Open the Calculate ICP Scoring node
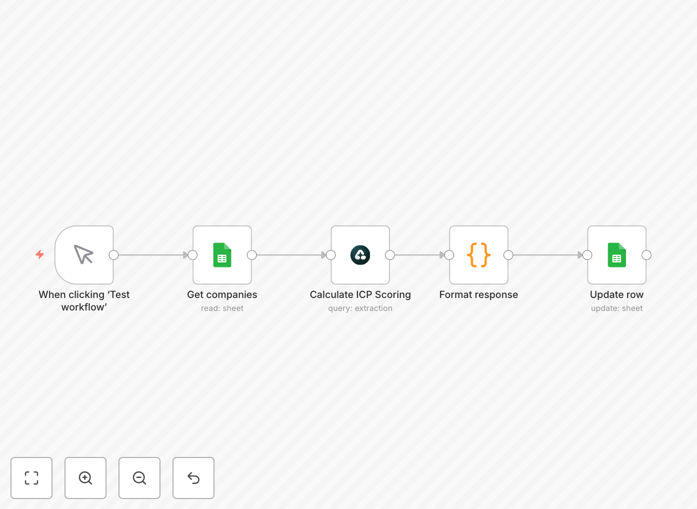This screenshot has width=697, height=509. (x=361, y=255)
